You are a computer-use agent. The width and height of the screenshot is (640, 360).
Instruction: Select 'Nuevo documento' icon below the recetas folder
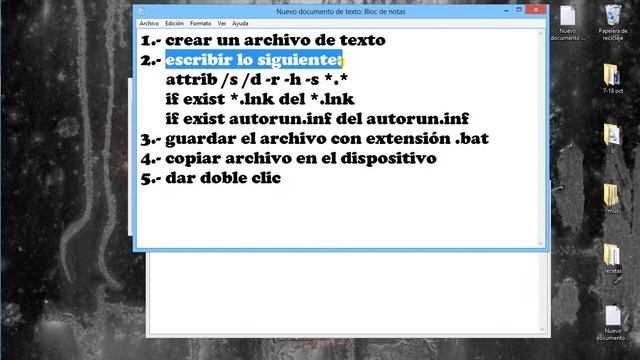pyautogui.click(x=612, y=322)
